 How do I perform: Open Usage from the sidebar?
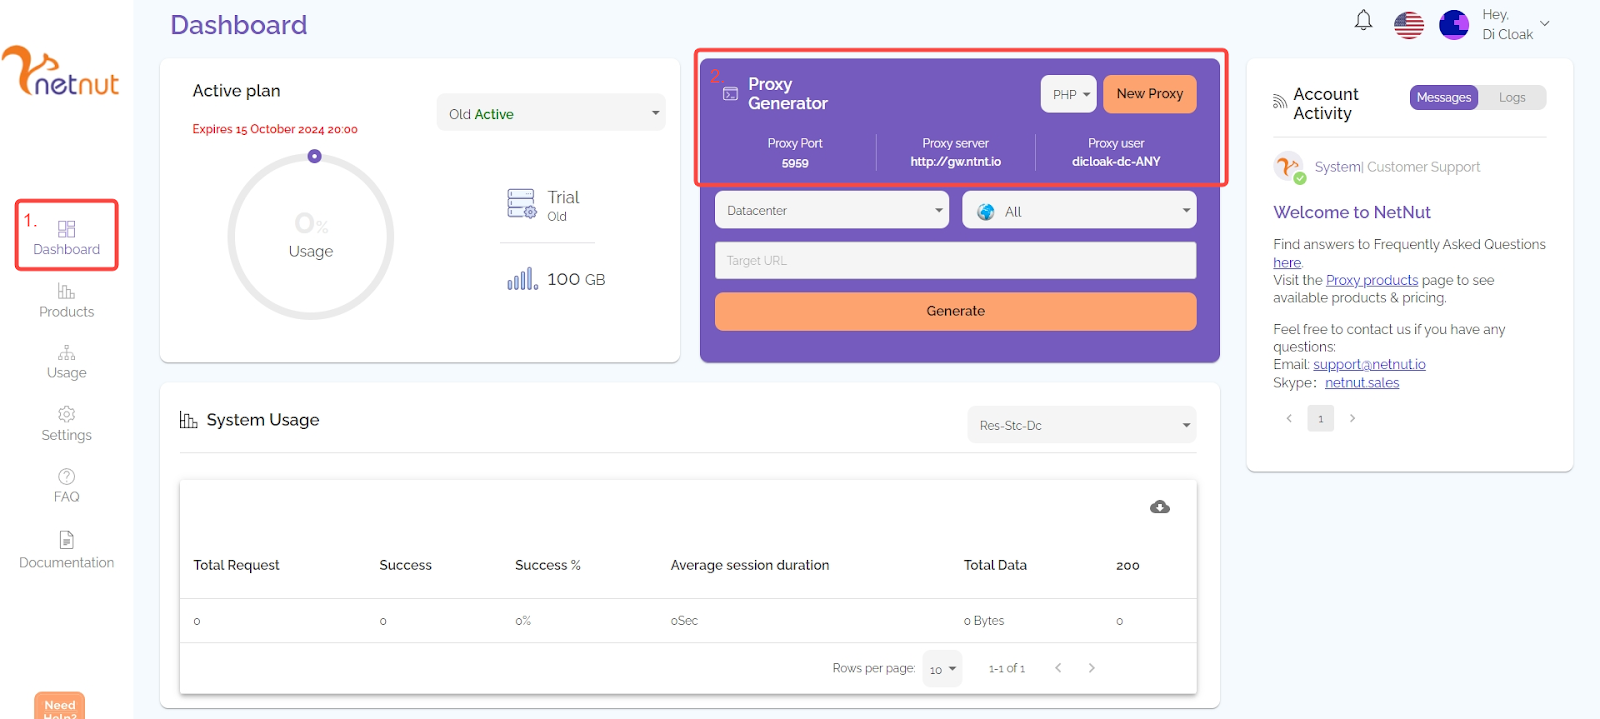pyautogui.click(x=67, y=362)
